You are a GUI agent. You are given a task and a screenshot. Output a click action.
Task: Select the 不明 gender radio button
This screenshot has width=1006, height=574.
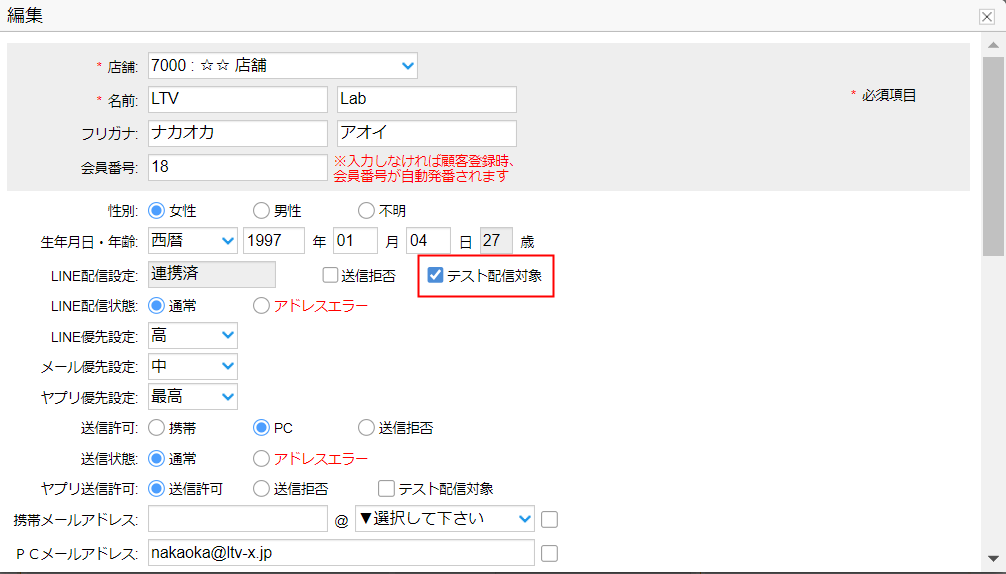[366, 211]
